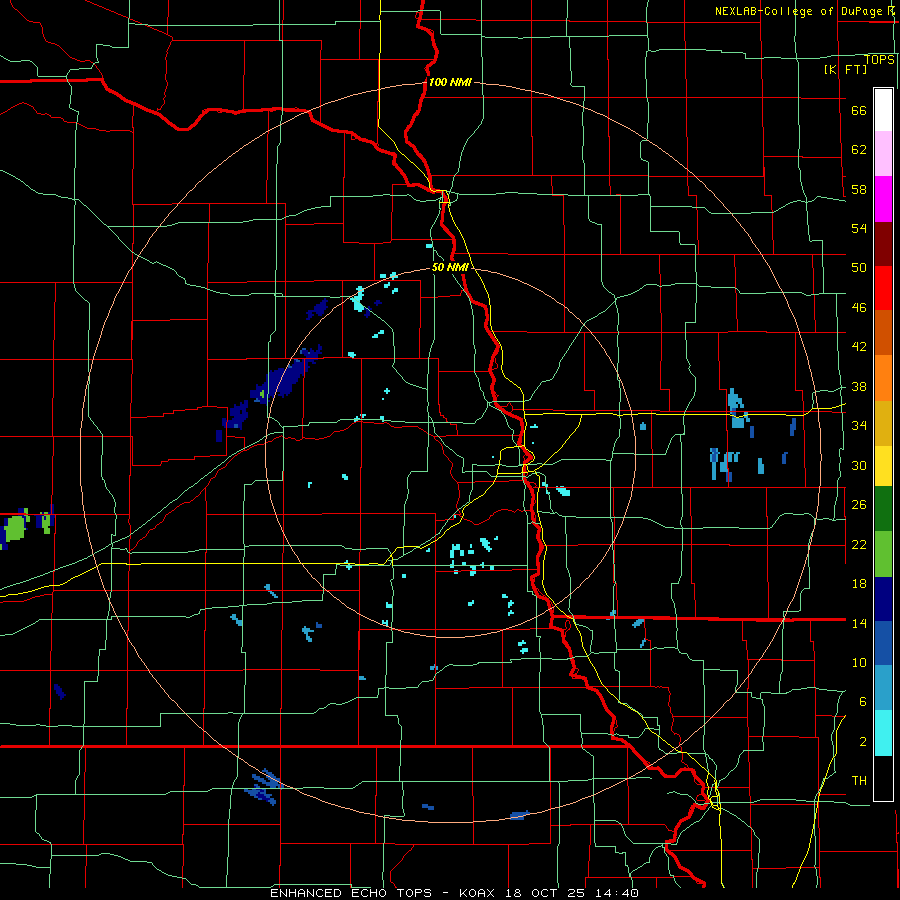Click the "[K FT]" units label
This screenshot has height=900, width=900.
[x=845, y=69]
